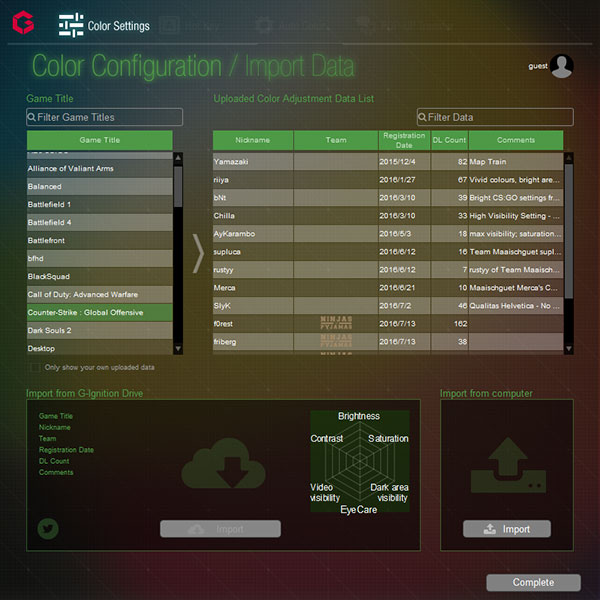600x600 pixels.
Task: Click the grayed Import button in G-Ignition Drive
Action: [220, 529]
